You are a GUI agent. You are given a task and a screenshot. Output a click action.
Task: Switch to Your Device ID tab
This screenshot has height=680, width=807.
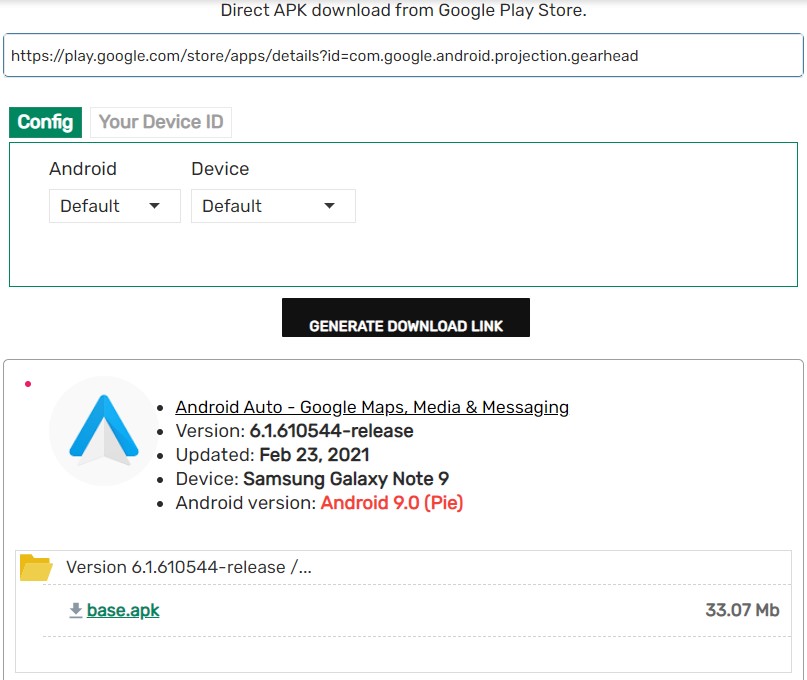coord(161,122)
